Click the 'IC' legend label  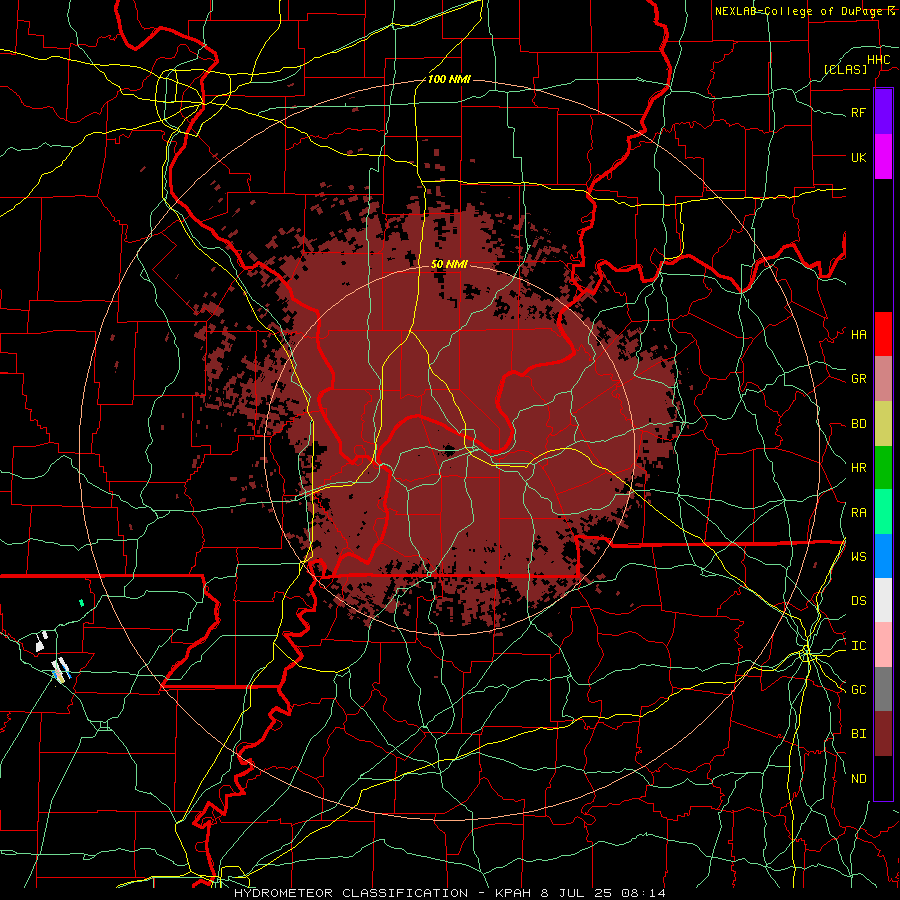coord(858,646)
